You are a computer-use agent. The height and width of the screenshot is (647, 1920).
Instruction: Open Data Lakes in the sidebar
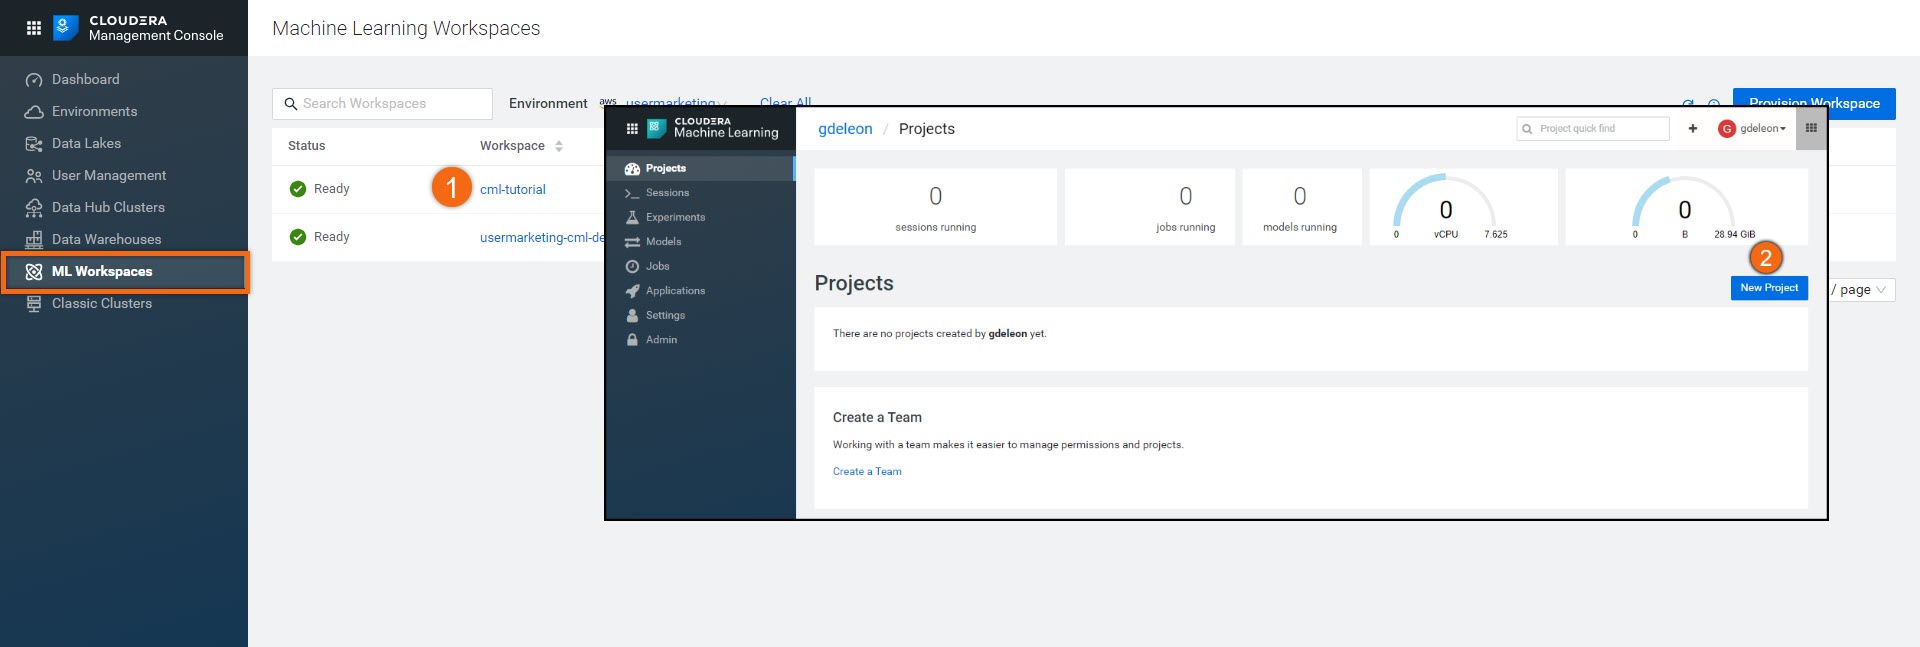[86, 143]
